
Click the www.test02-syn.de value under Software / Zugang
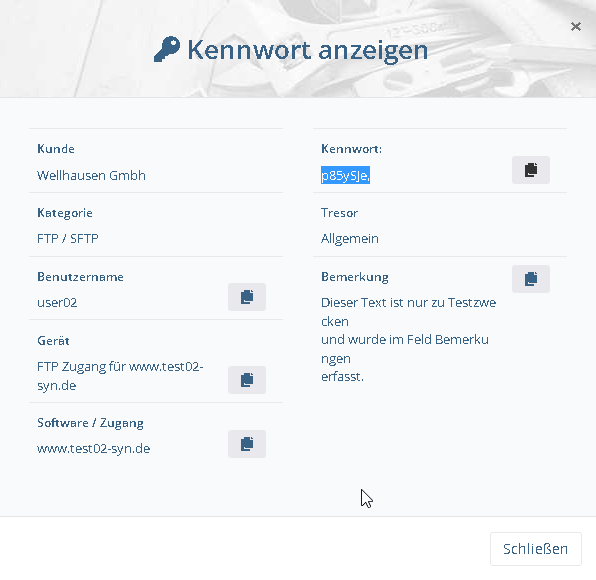point(94,449)
